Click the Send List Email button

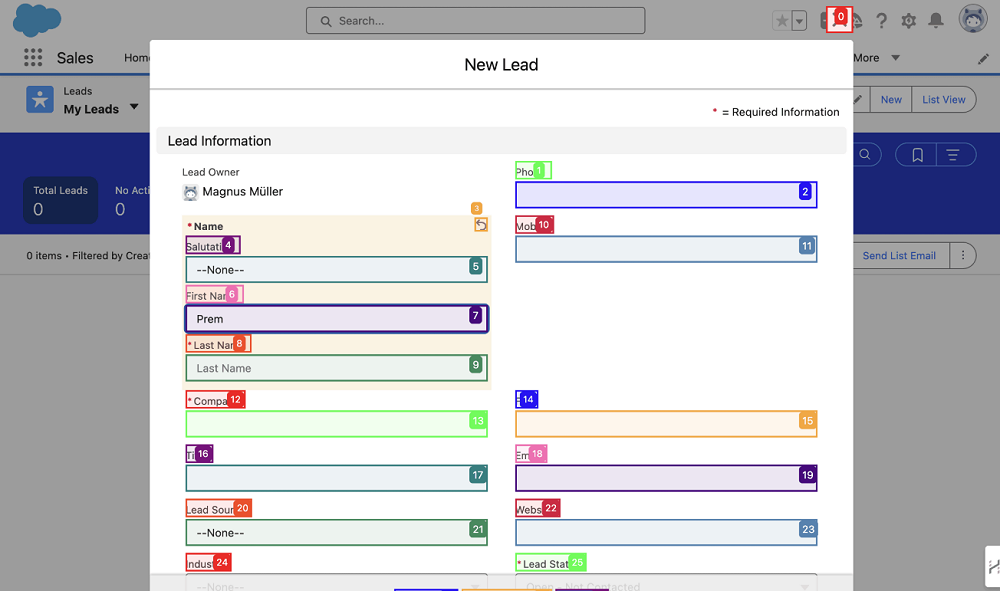[899, 255]
